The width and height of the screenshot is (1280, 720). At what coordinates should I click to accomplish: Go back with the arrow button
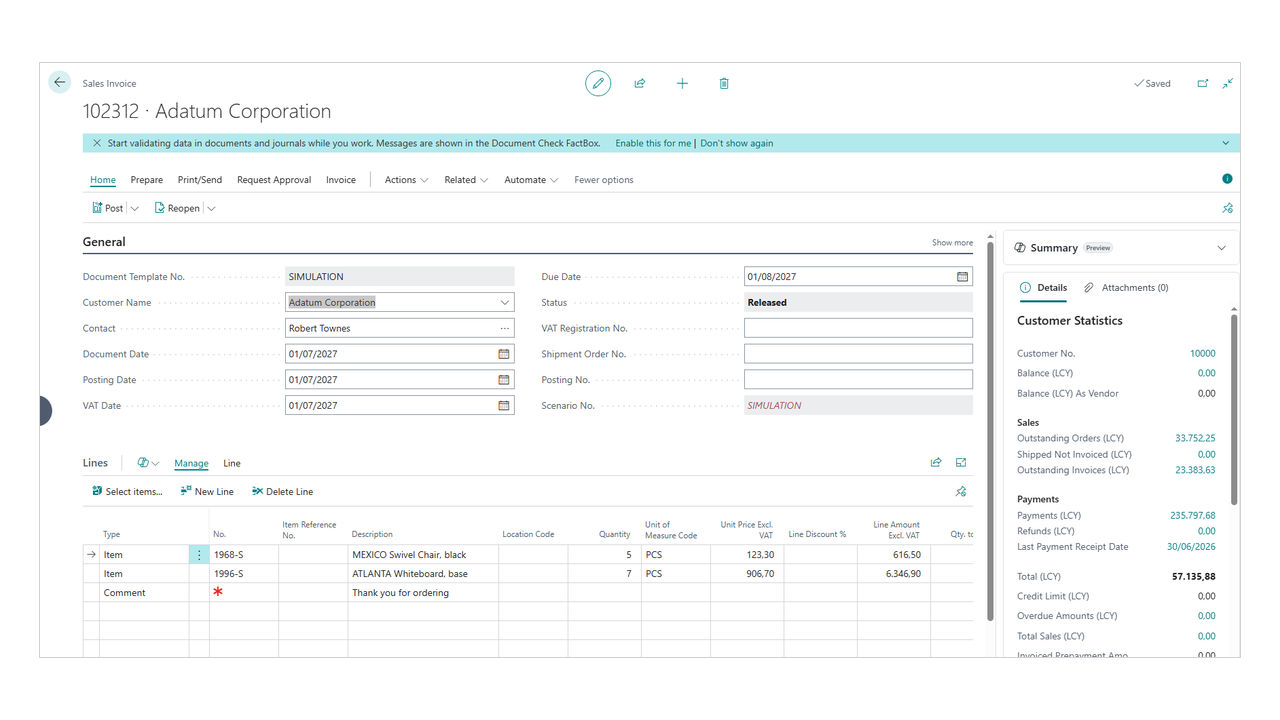(60, 83)
